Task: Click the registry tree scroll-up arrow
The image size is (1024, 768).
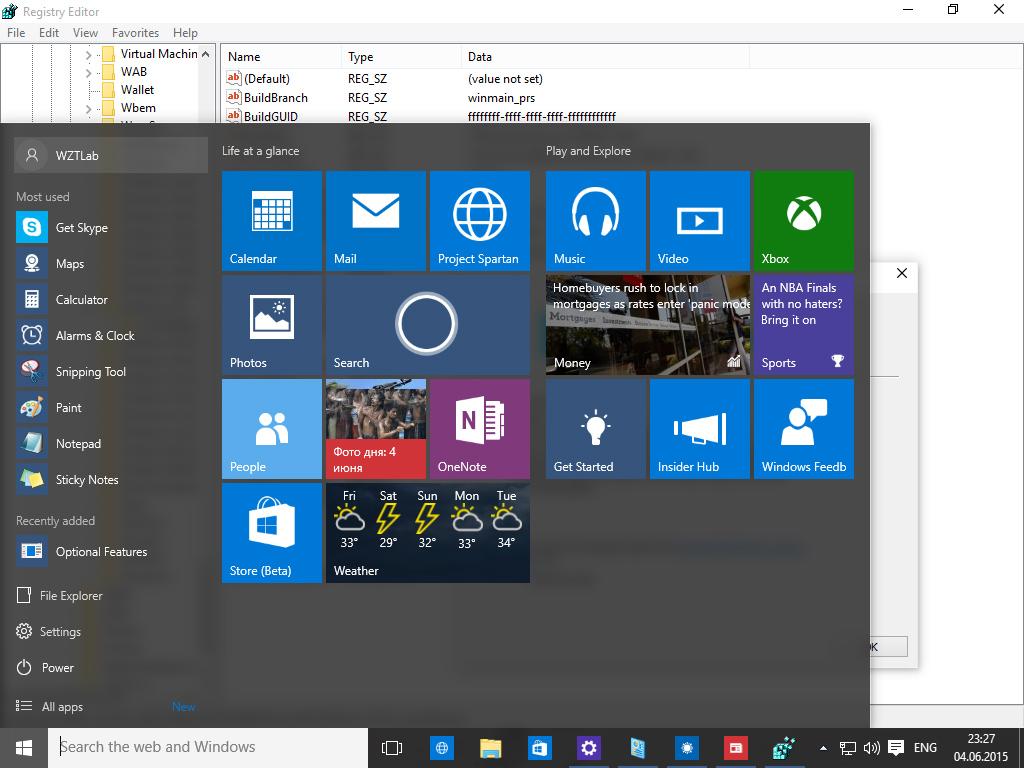Action: tap(206, 54)
